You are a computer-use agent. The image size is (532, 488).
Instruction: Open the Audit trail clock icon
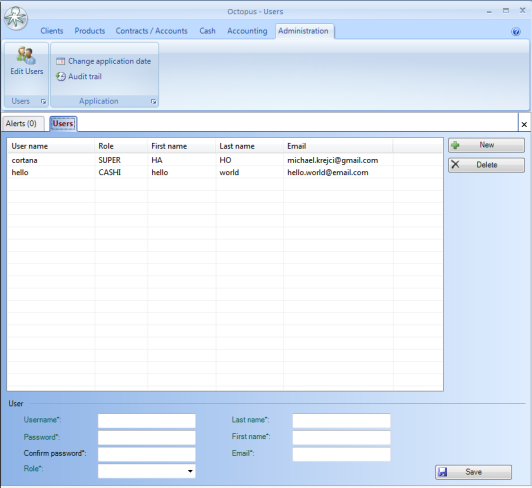60,76
